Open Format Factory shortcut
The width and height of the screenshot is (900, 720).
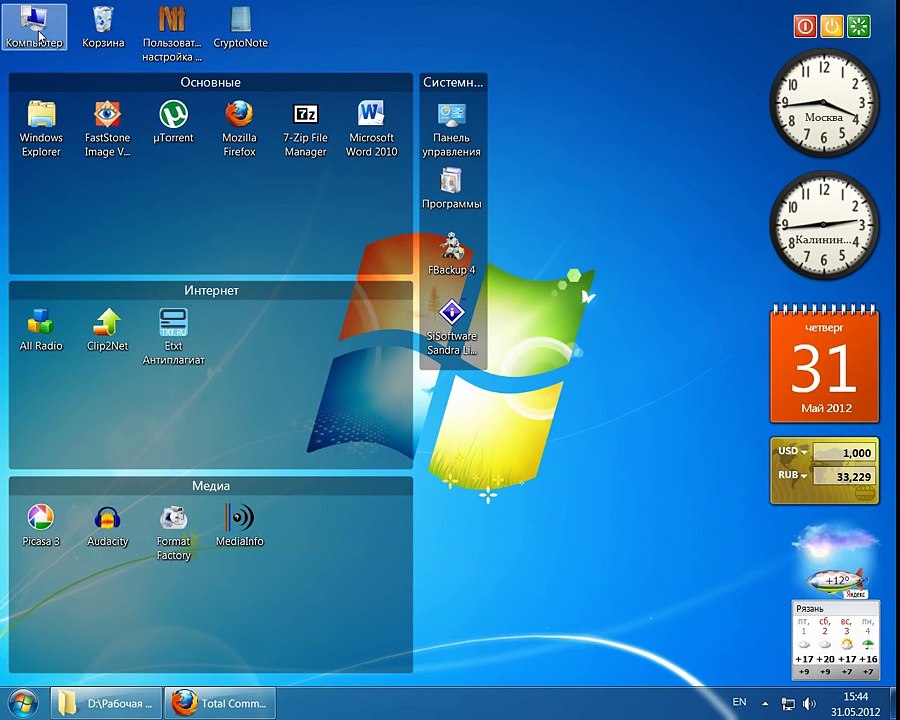pos(173,532)
